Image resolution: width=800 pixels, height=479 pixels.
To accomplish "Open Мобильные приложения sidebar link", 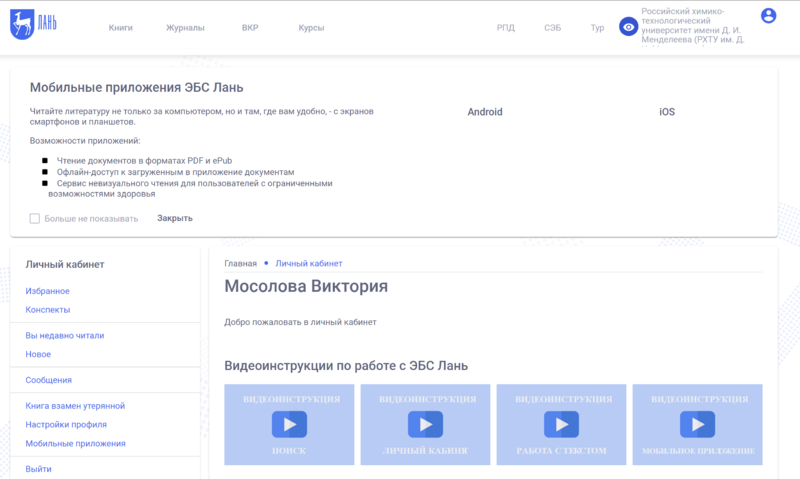I will pyautogui.click(x=76, y=443).
